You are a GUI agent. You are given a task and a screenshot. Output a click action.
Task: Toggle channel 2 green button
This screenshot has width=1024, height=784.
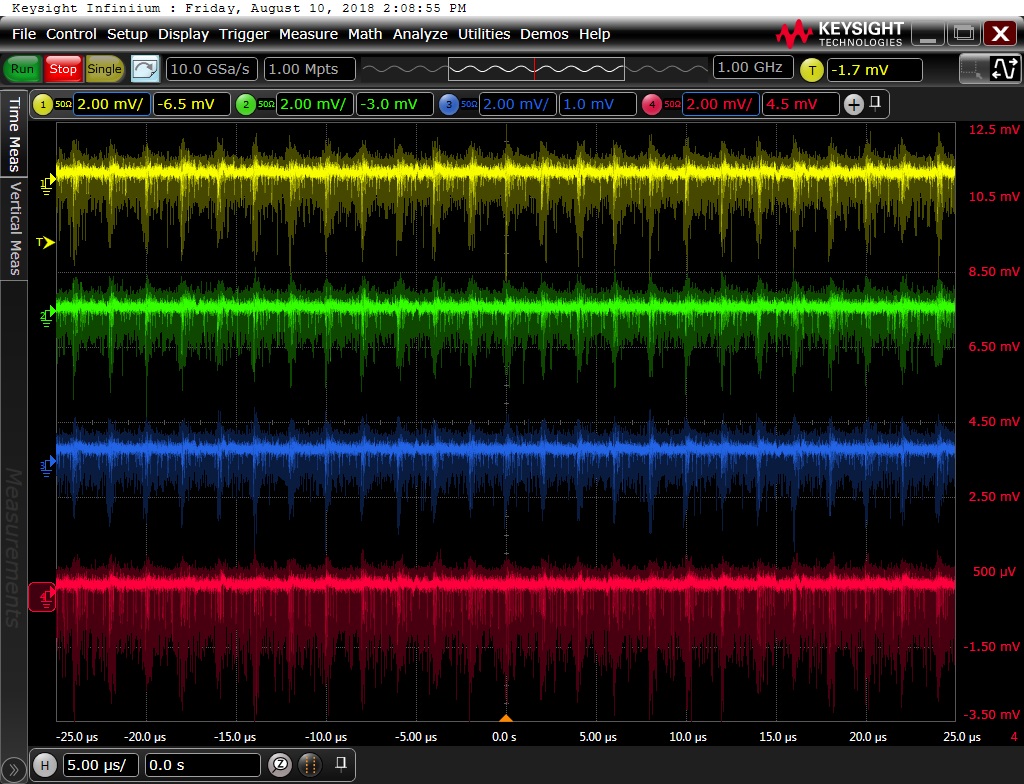click(x=246, y=105)
